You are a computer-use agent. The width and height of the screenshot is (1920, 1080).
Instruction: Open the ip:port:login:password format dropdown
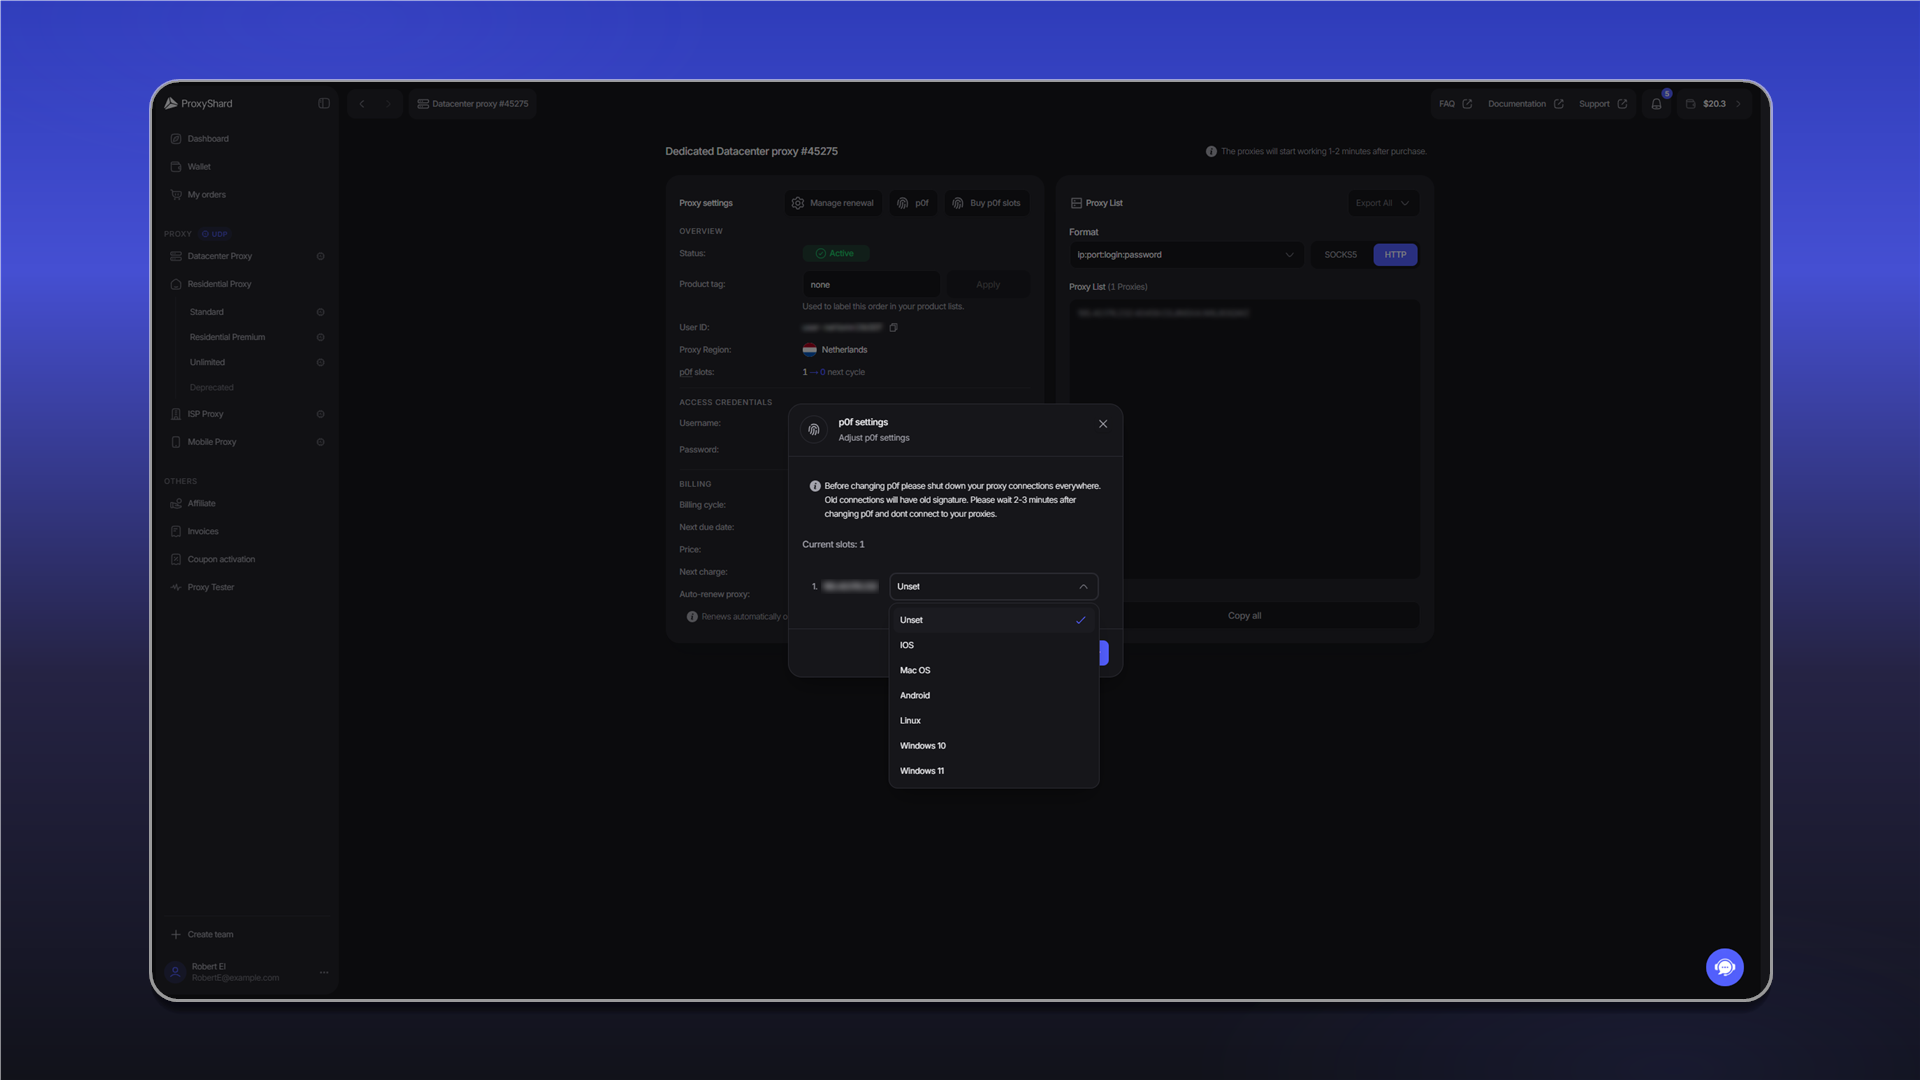(1185, 255)
